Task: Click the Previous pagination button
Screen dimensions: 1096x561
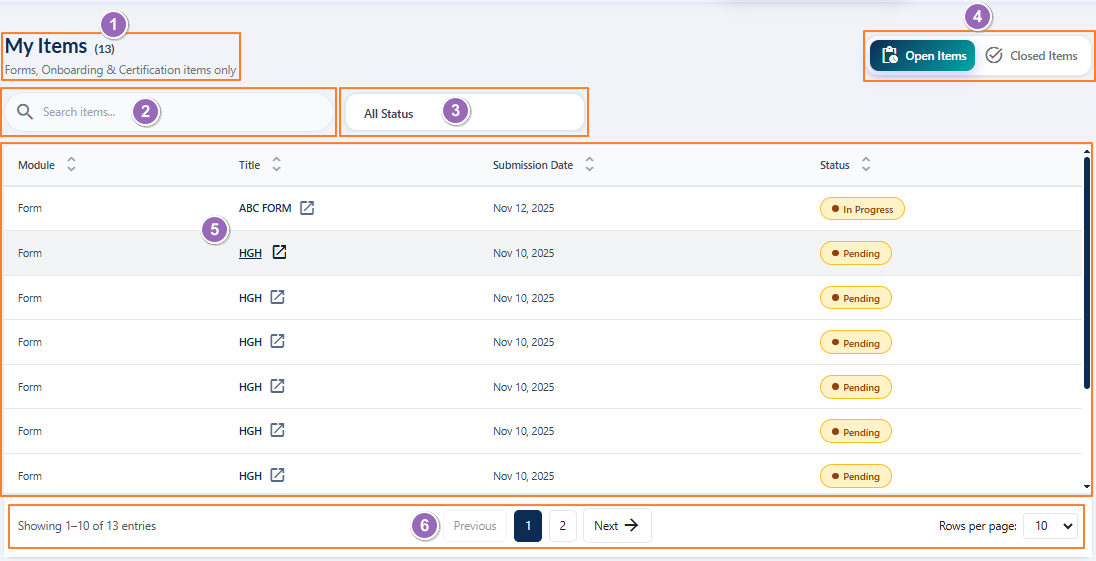Action: [x=475, y=526]
